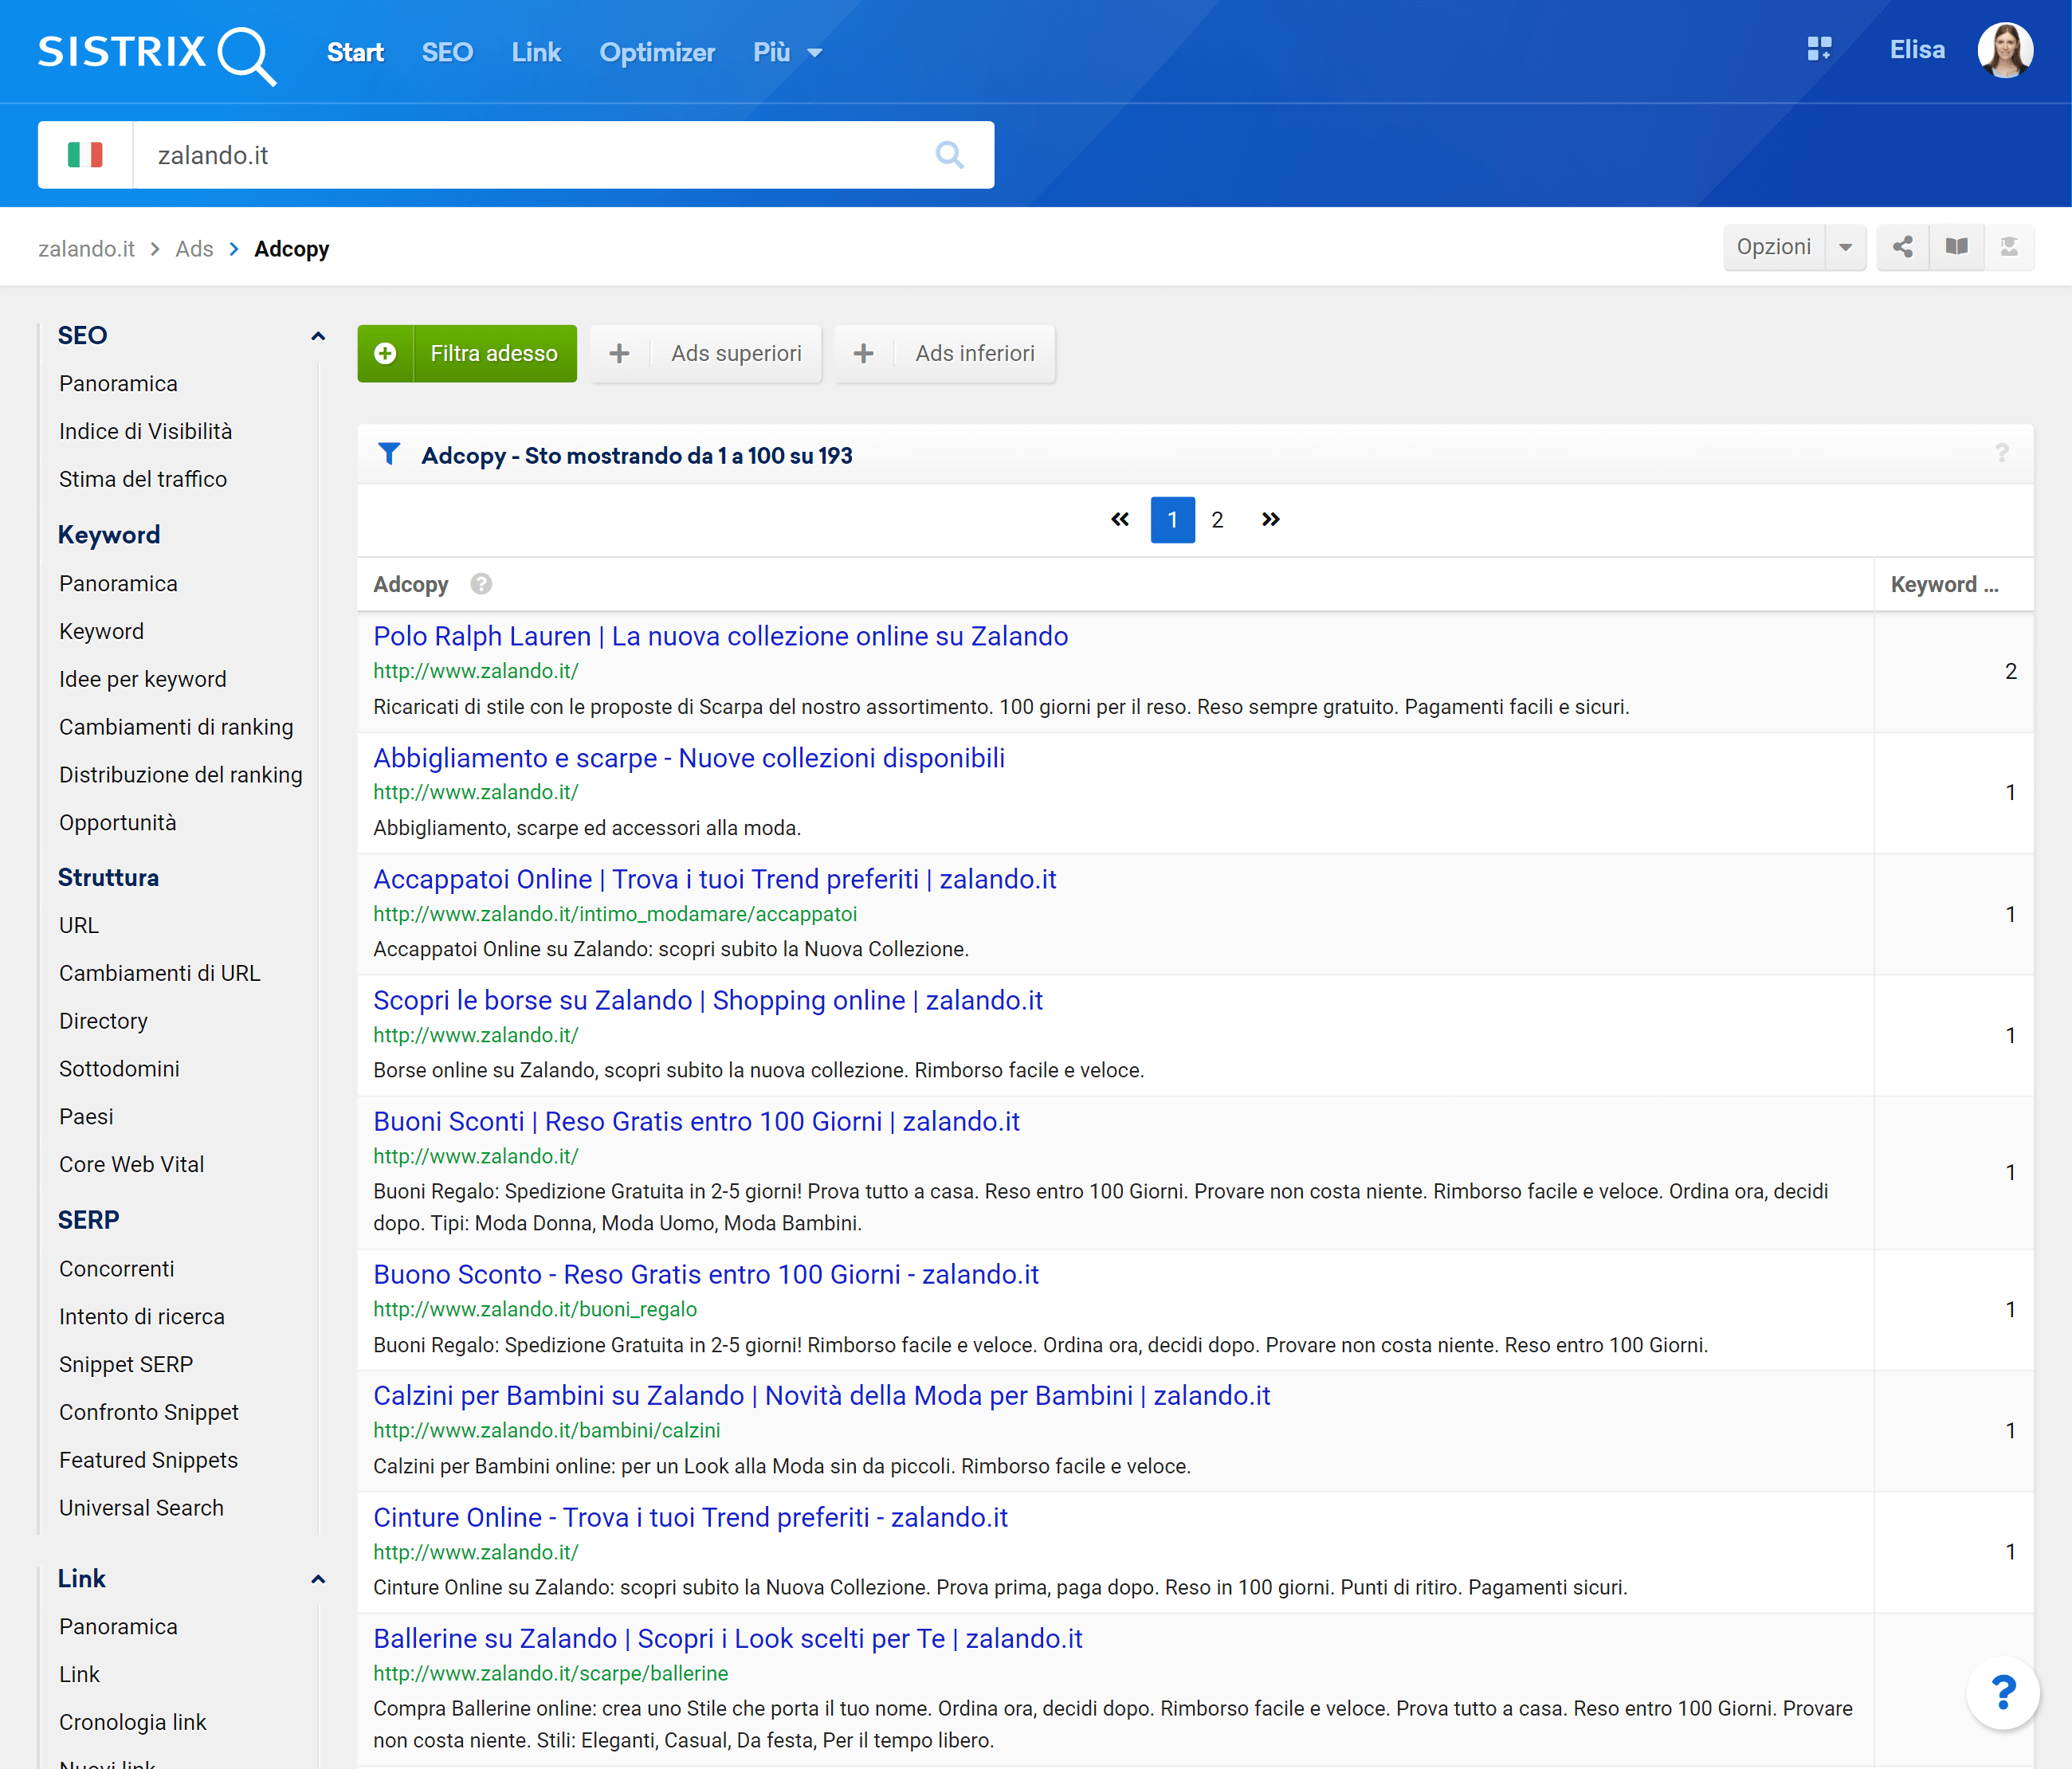Click the search magnifier icon
The height and width of the screenshot is (1769, 2072).
(x=949, y=155)
